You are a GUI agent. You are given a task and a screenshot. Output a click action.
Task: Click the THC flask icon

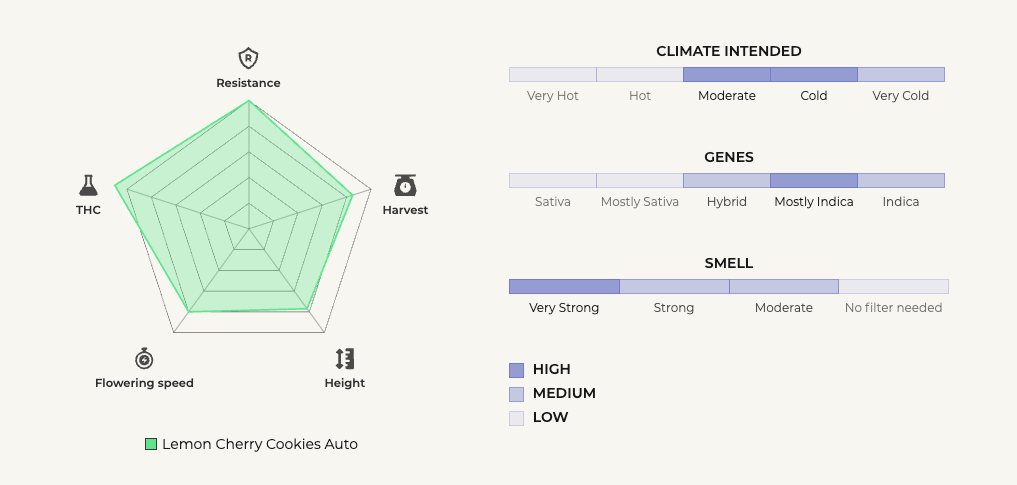pyautogui.click(x=88, y=185)
